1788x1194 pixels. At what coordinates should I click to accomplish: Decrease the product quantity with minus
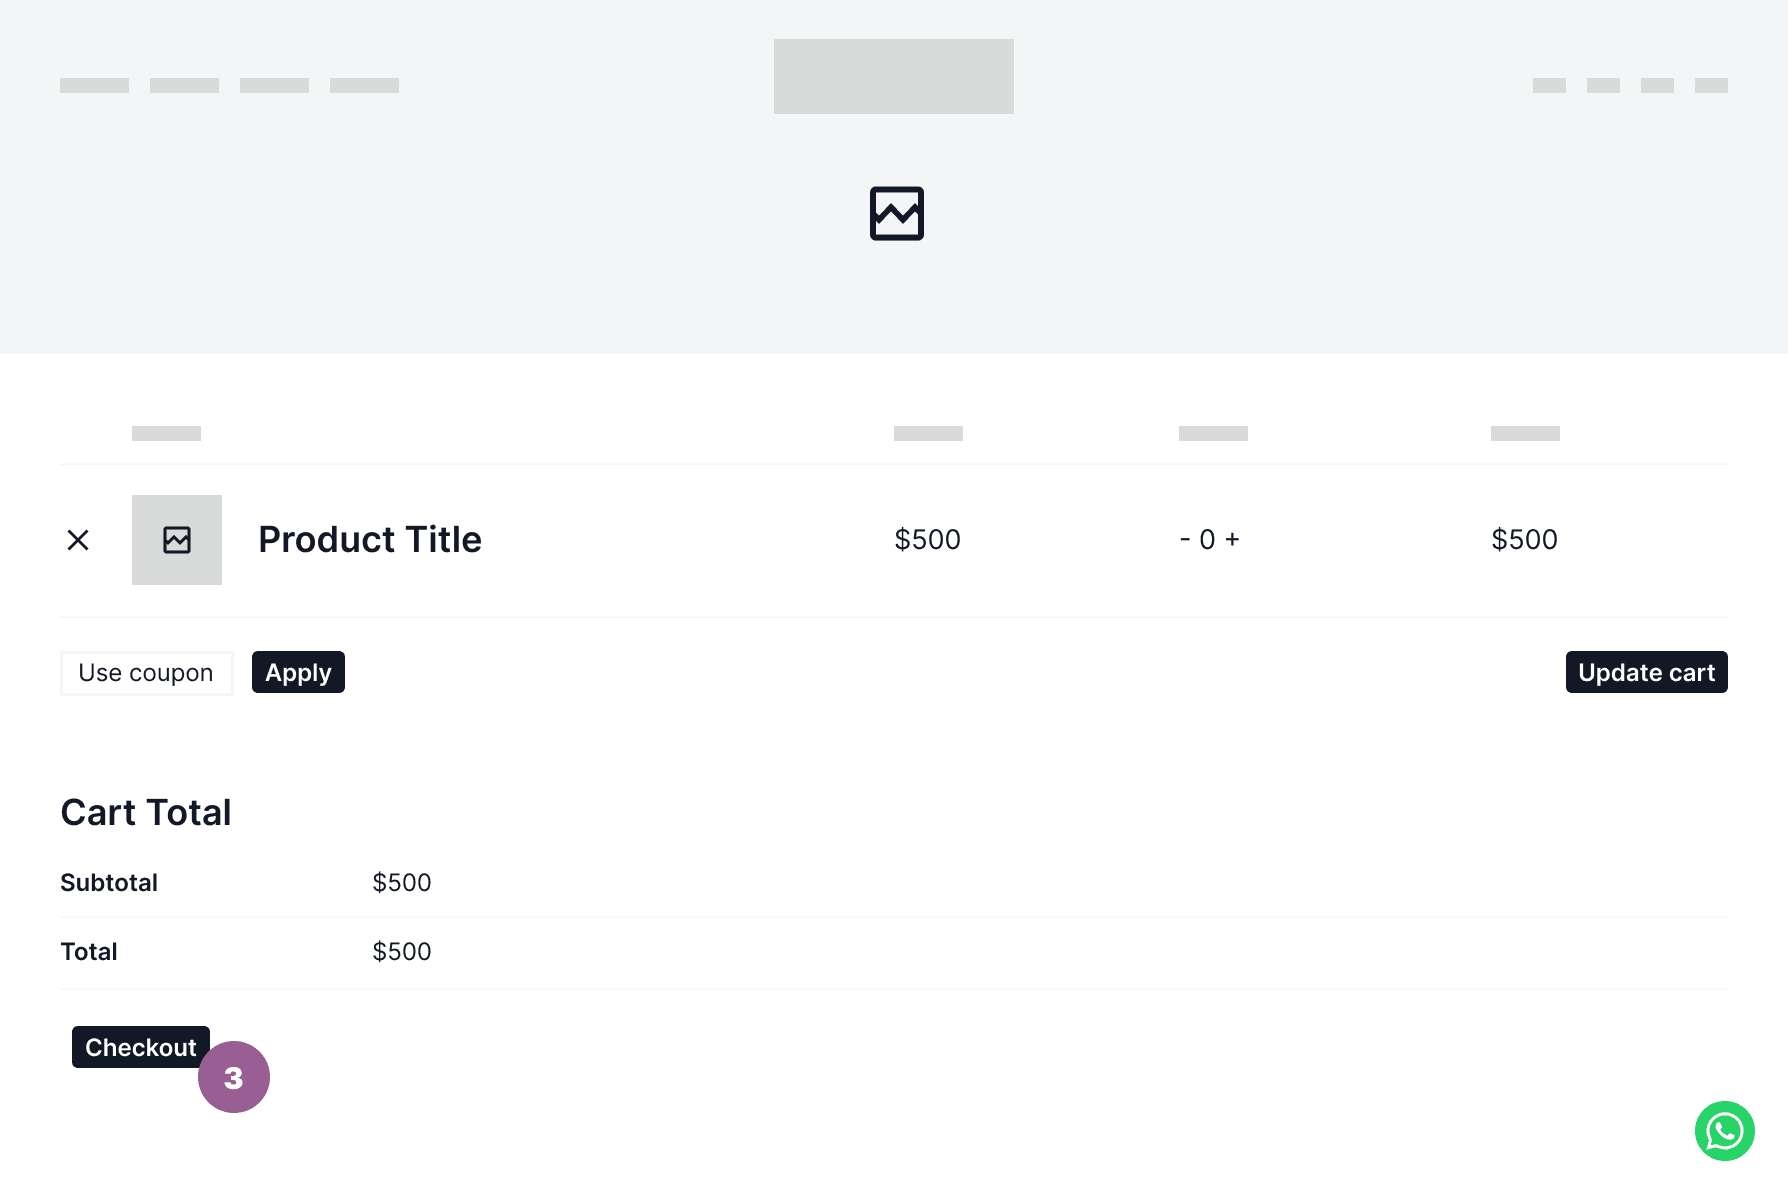1184,540
